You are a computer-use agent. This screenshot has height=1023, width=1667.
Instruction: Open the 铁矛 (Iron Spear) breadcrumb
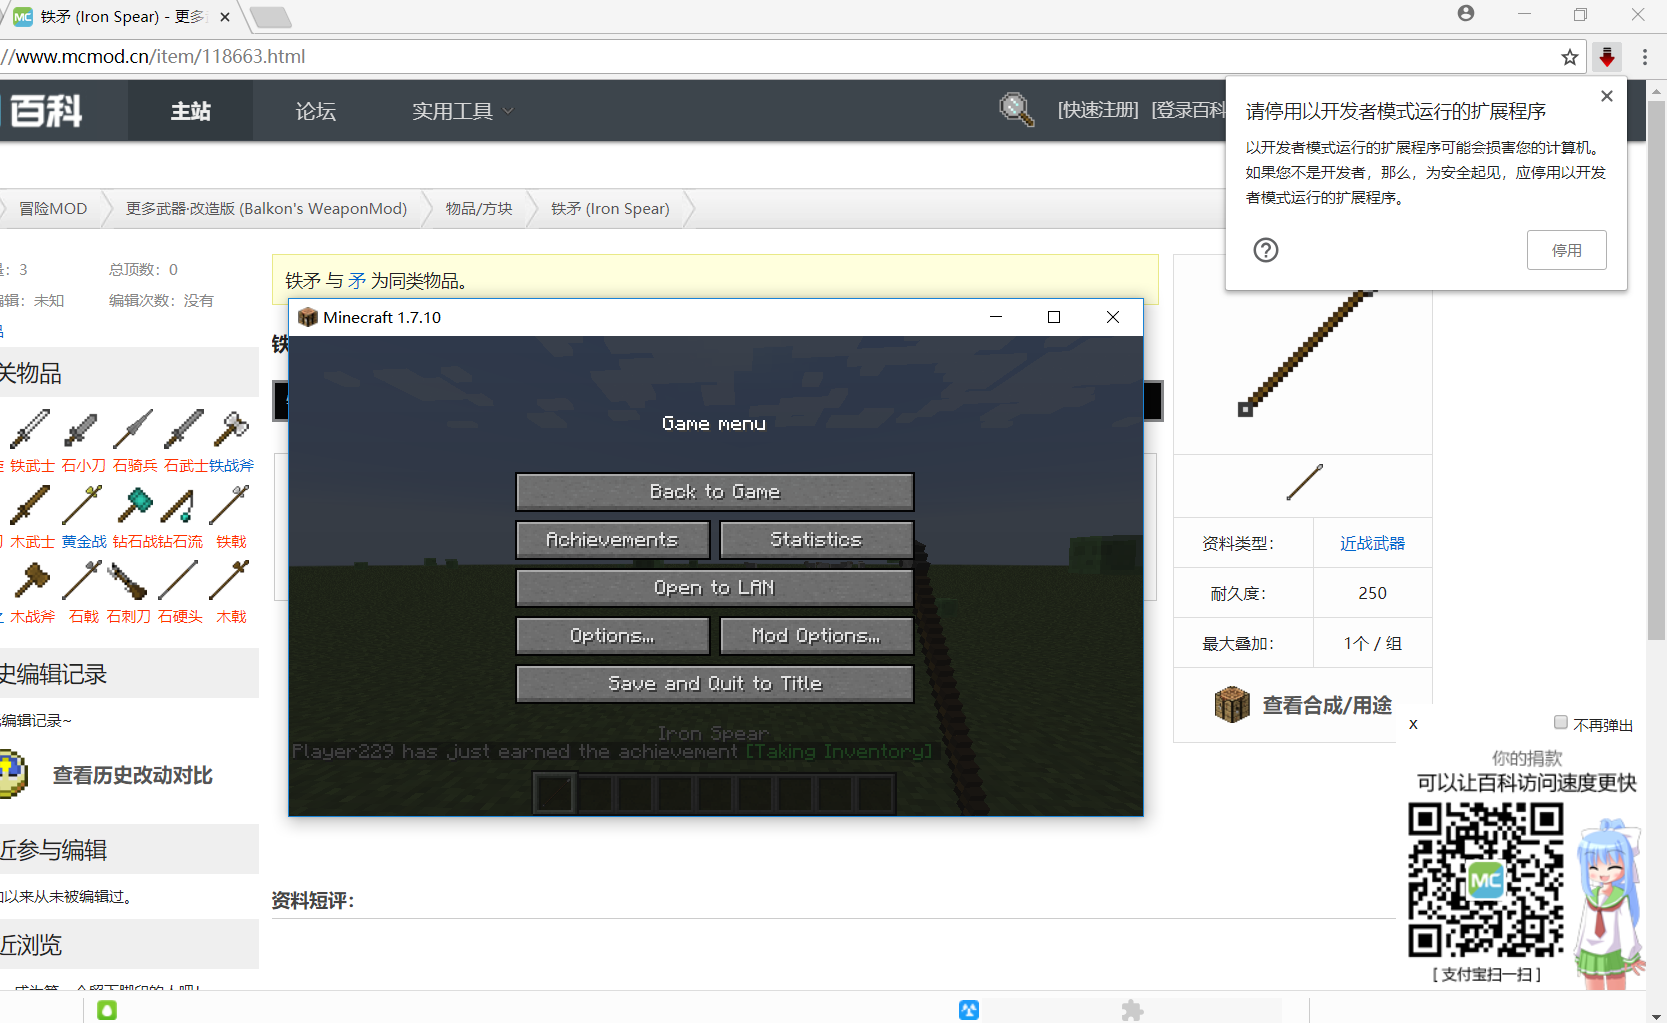pos(610,209)
